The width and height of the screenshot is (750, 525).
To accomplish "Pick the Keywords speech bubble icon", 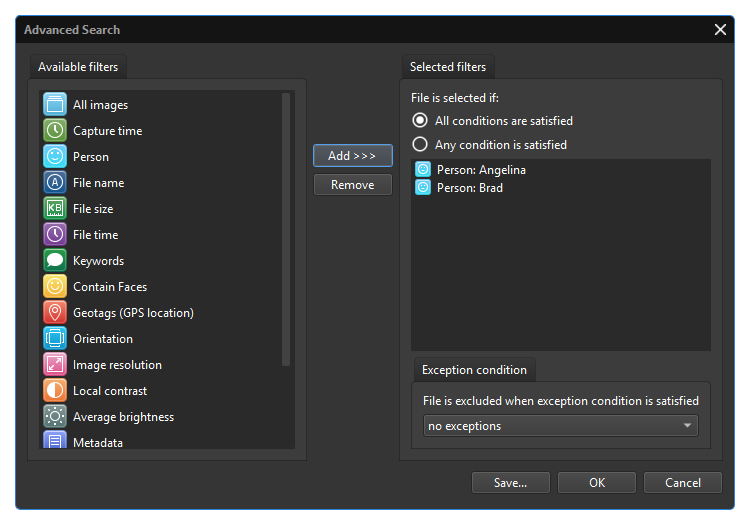I will tap(55, 261).
